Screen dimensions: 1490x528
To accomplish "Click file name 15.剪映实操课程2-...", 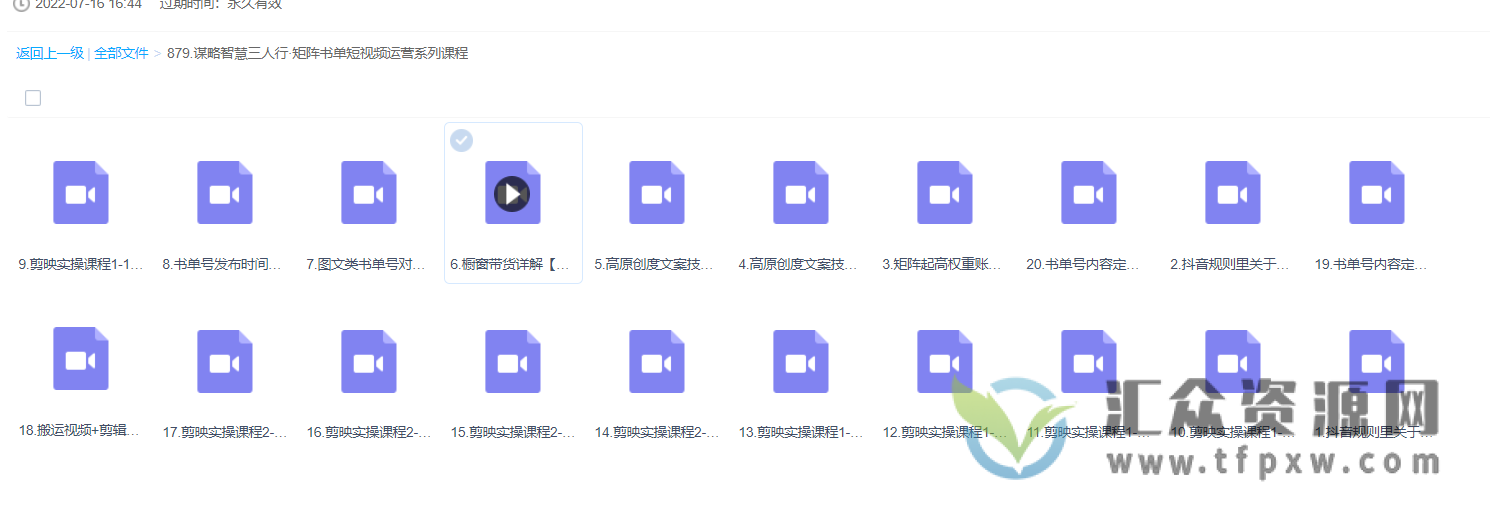I will click(x=513, y=433).
